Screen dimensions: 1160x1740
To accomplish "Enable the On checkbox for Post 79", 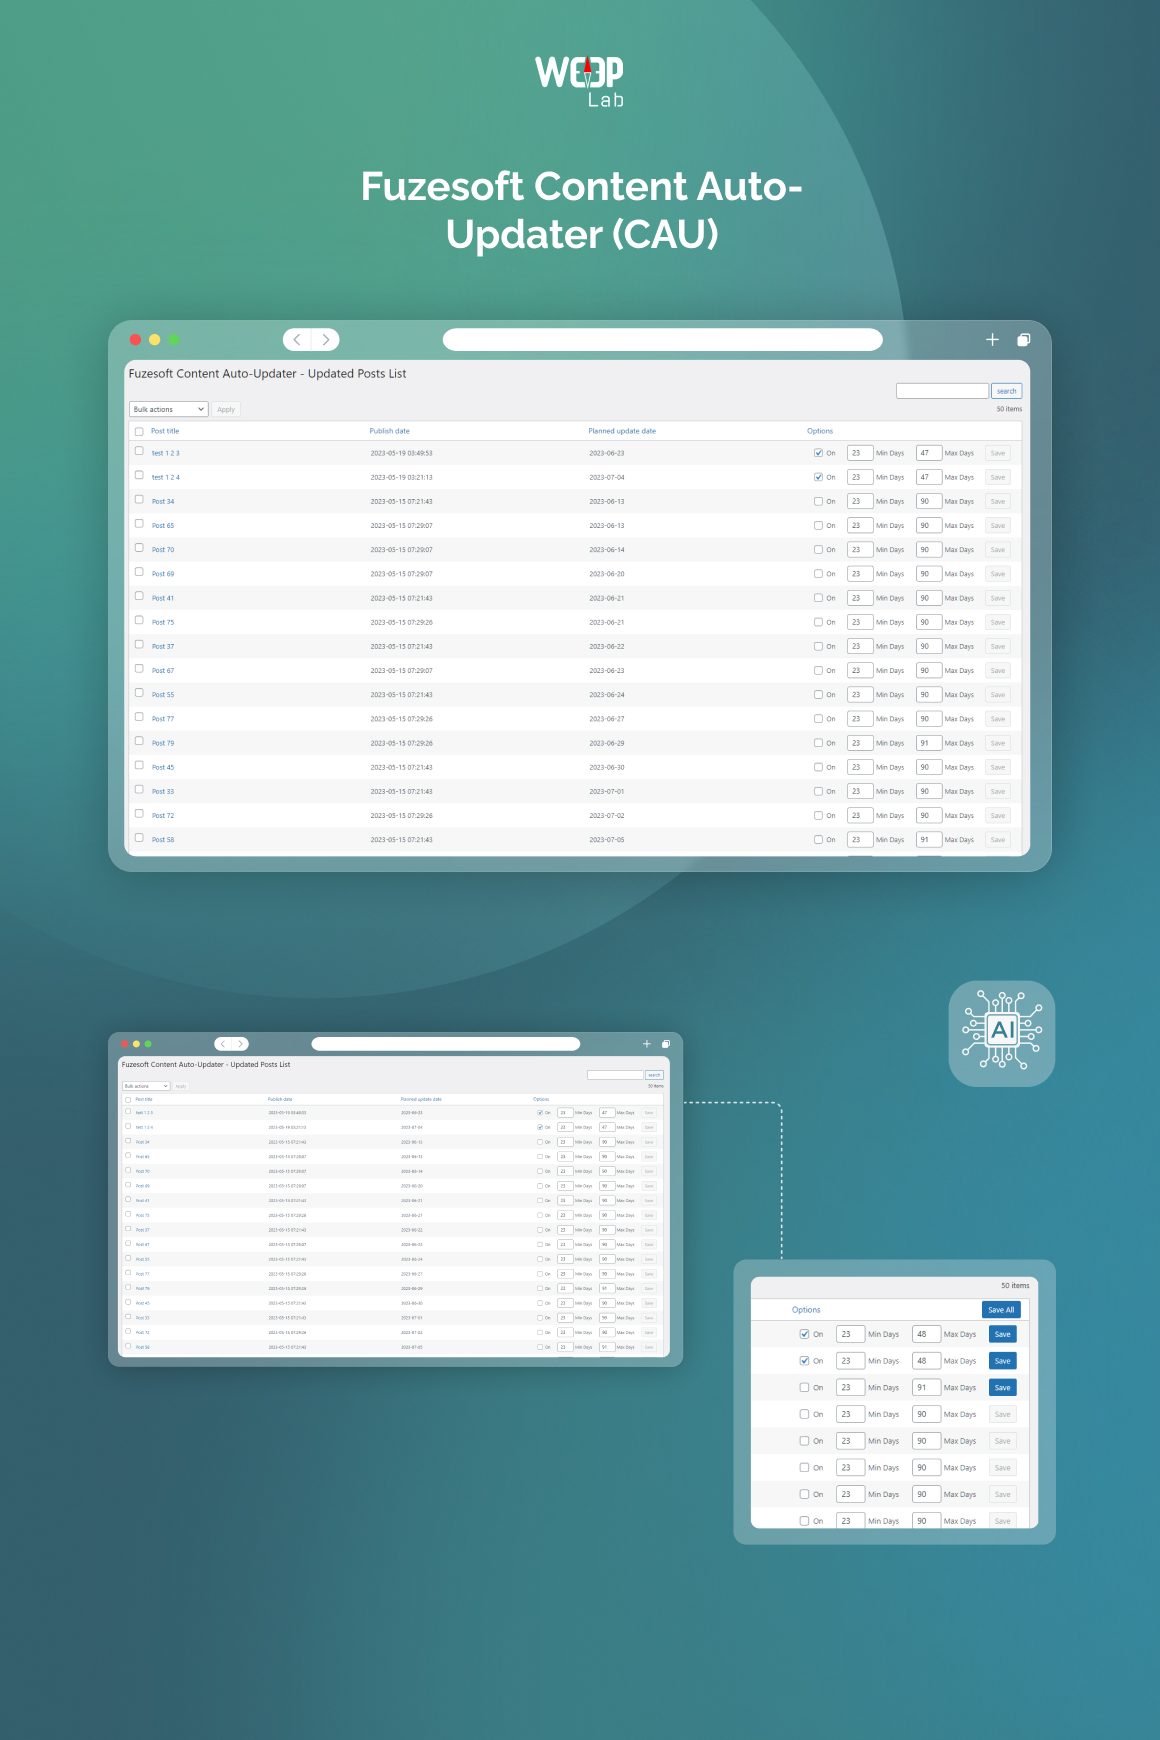I will point(818,743).
